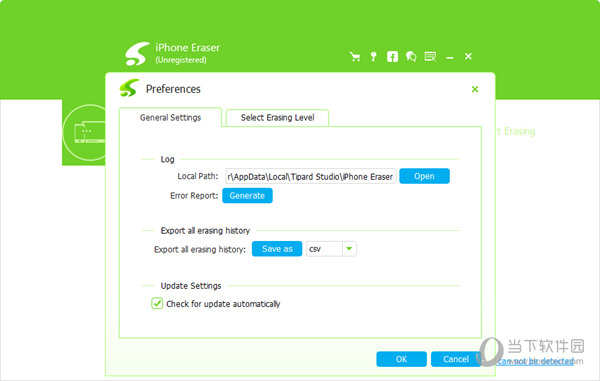
Task: Click the chat support icon
Action: click(x=411, y=57)
